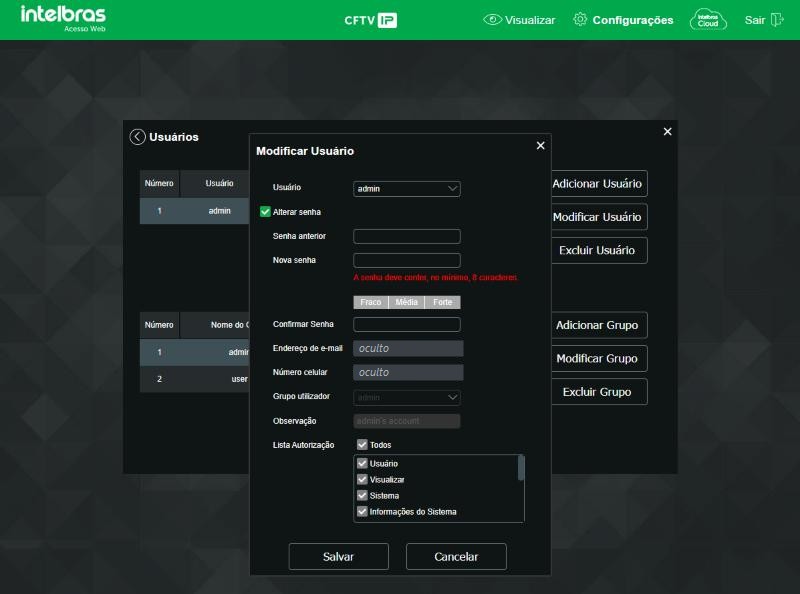Image resolution: width=800 pixels, height=594 pixels.
Task: Click the Adicionar Grupo button
Action: pyautogui.click(x=599, y=325)
